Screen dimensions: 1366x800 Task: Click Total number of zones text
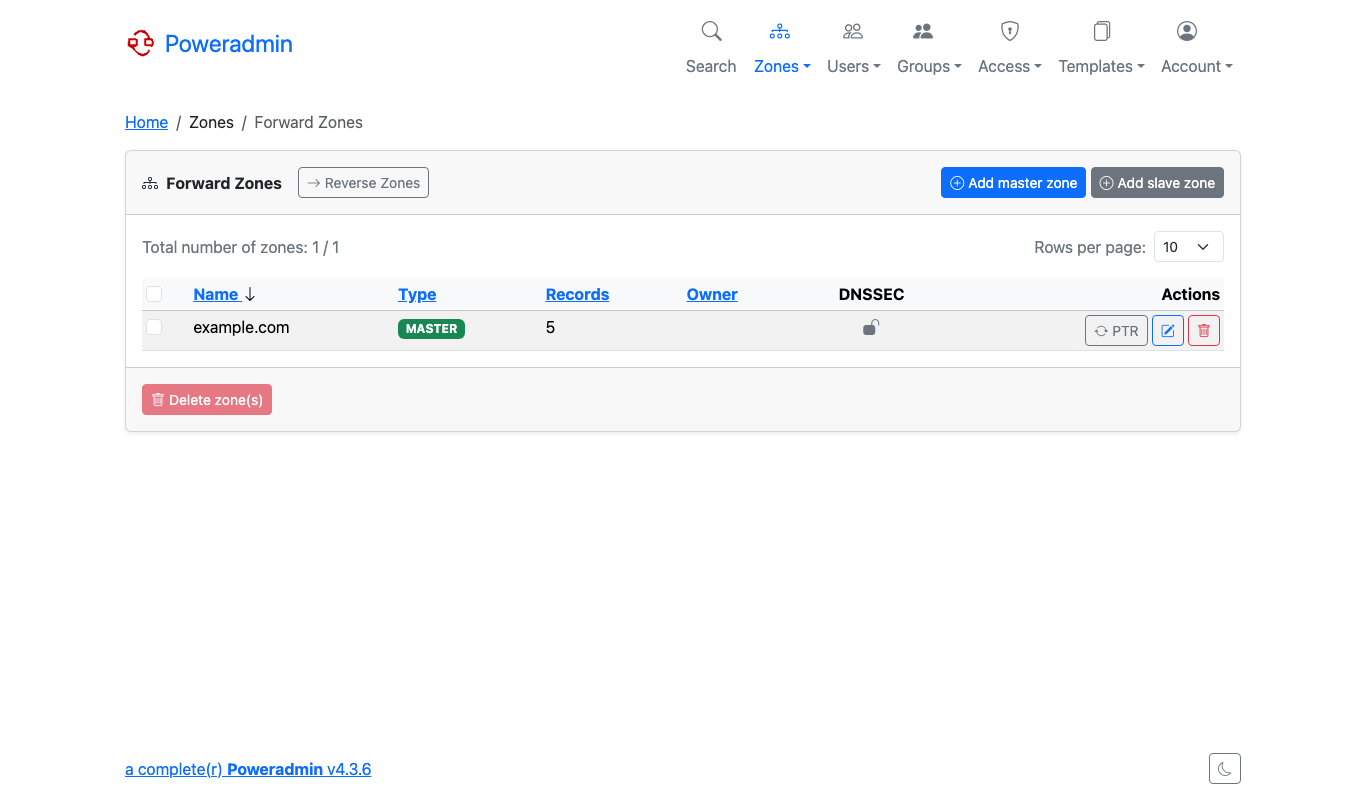pos(241,247)
